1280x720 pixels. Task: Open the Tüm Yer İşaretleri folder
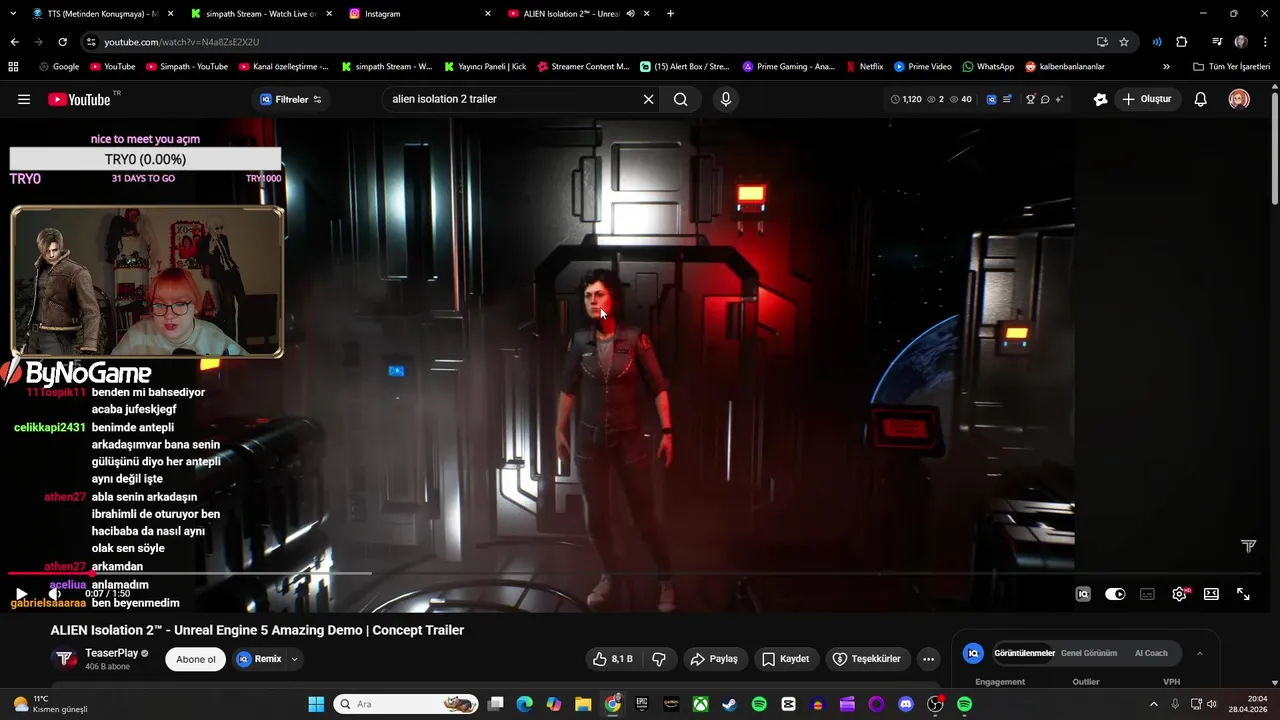pos(1232,67)
